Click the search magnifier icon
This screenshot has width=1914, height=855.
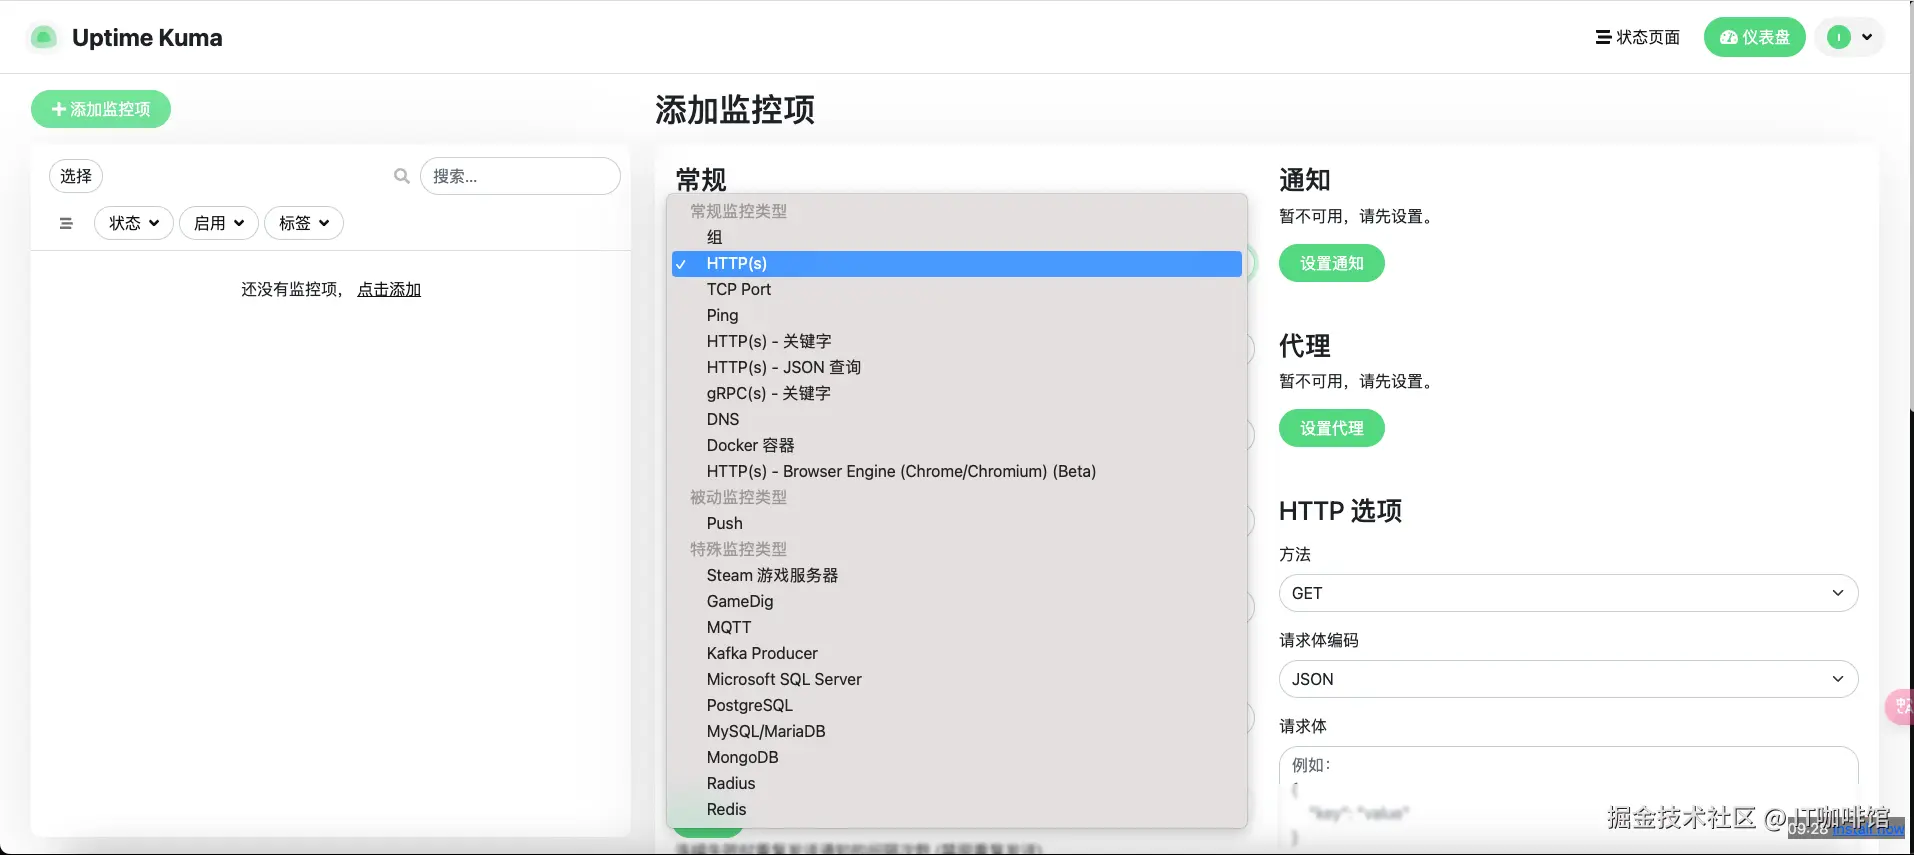(x=402, y=176)
